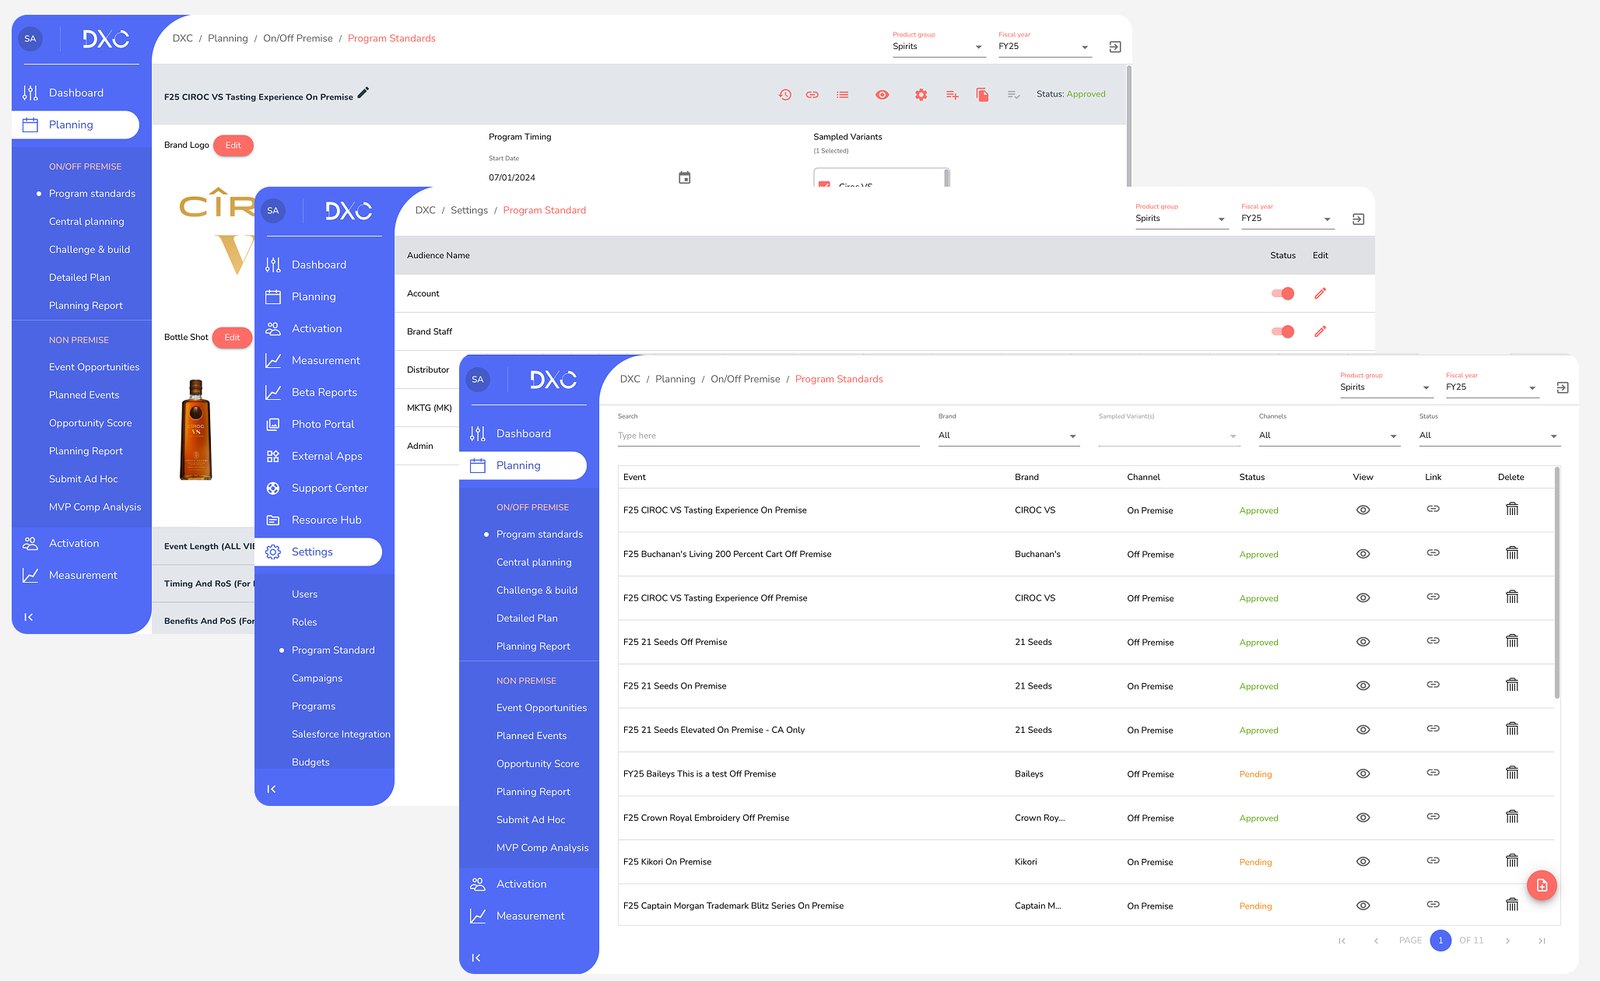Open Brand filter dropdown in front window
The height and width of the screenshot is (981, 1600).
[1008, 436]
